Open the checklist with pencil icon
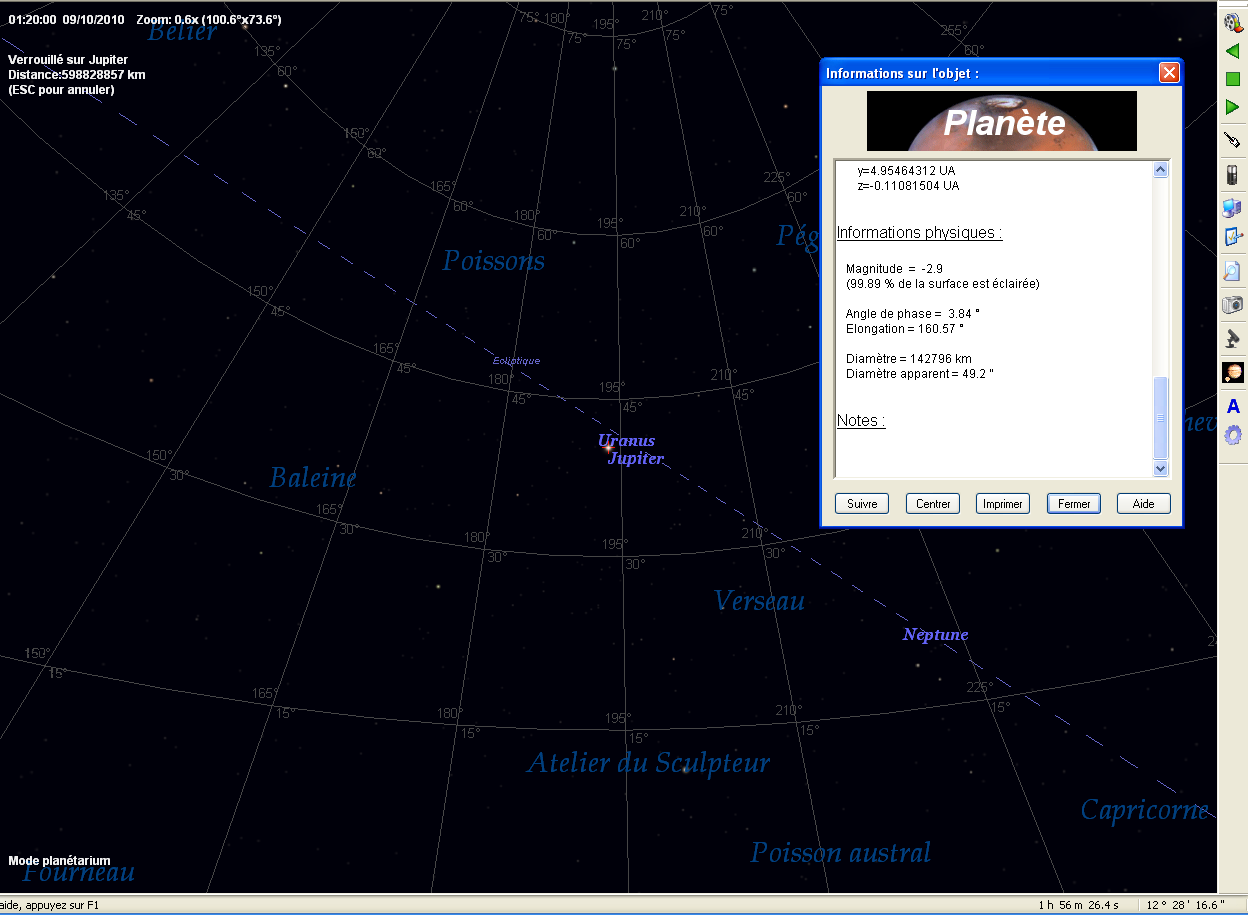1248x915 pixels. [1232, 238]
